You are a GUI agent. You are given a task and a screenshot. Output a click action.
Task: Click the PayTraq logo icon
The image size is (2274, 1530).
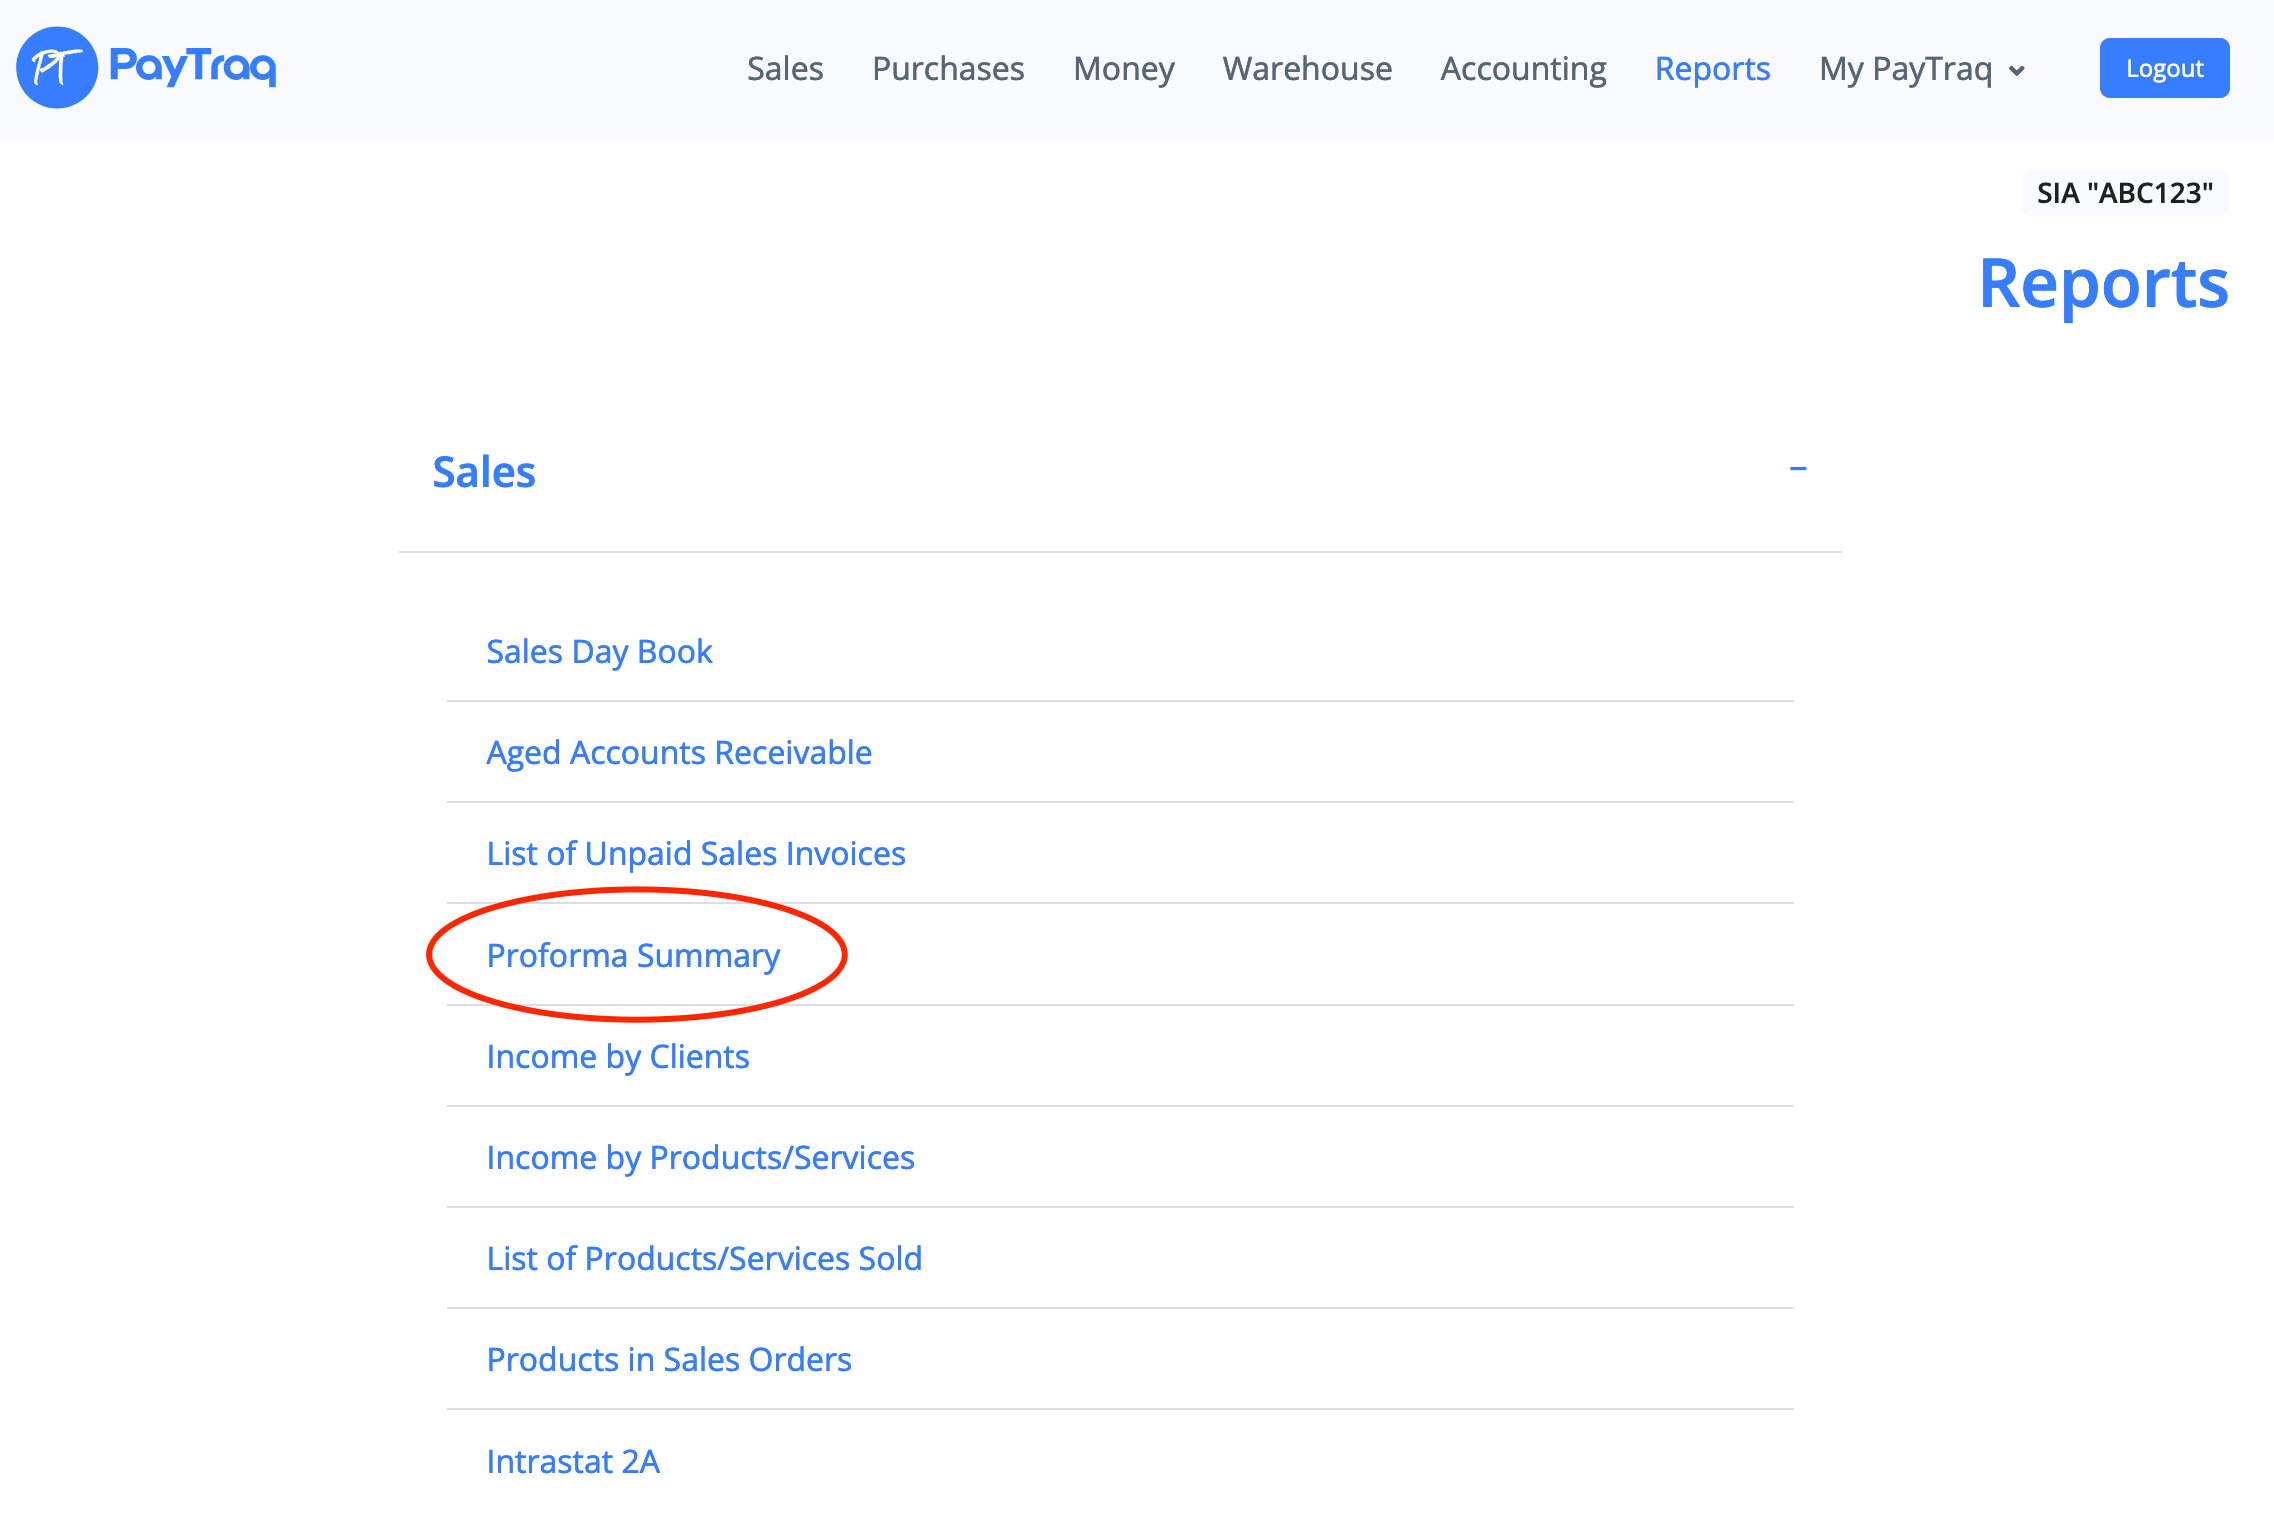[57, 67]
